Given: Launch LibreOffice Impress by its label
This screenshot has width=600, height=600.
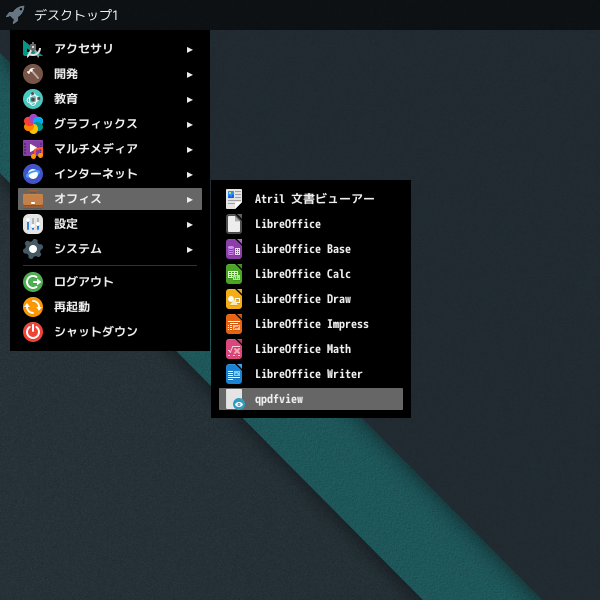Looking at the screenshot, I should pos(312,324).
